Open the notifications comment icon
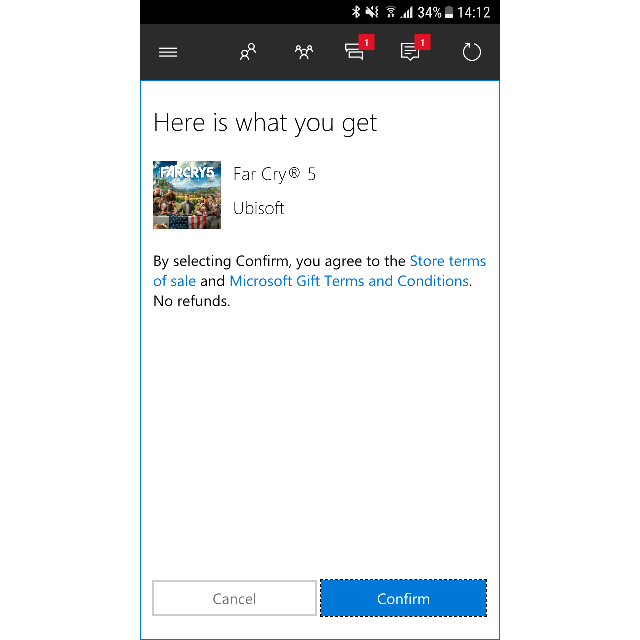The image size is (640, 640). coord(415,49)
